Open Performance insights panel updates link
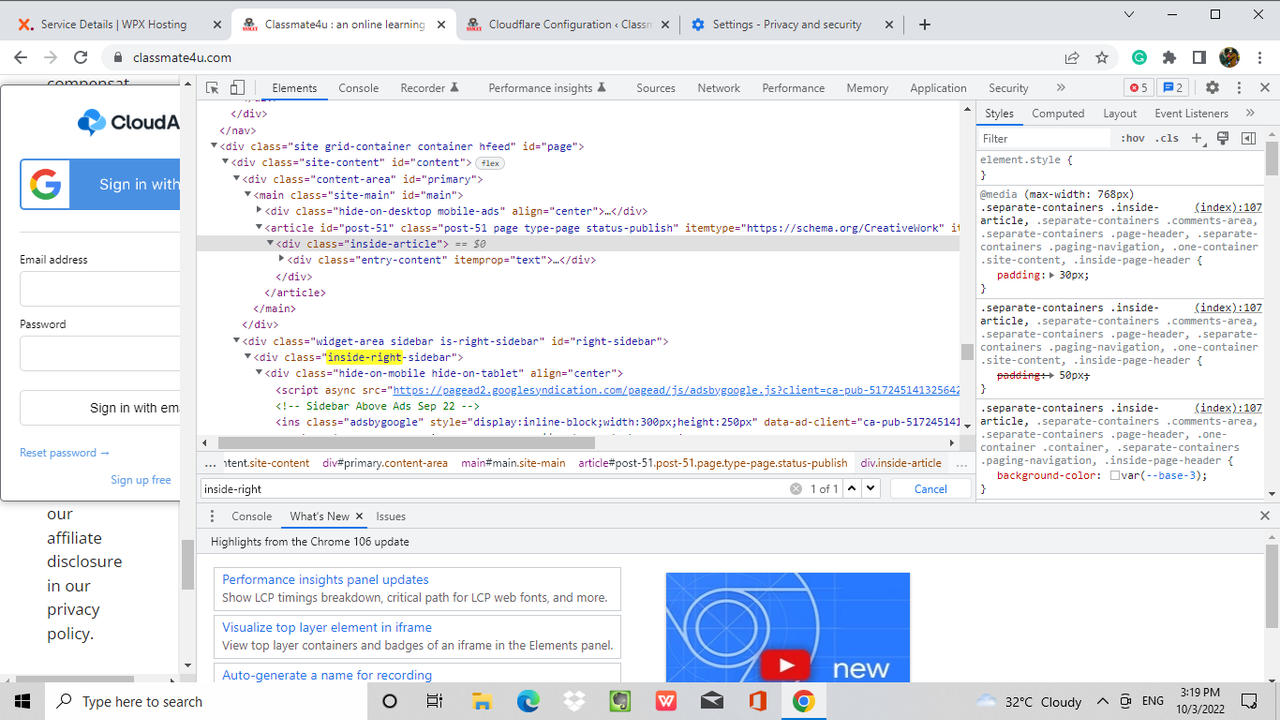The image size is (1280, 720). (x=325, y=580)
